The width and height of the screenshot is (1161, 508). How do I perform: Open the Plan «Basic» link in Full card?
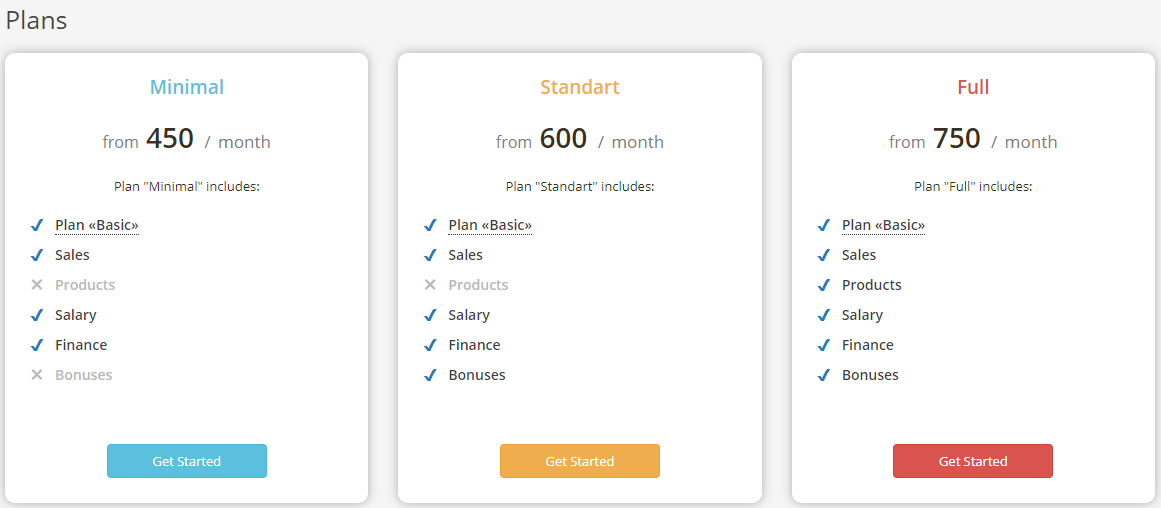883,225
